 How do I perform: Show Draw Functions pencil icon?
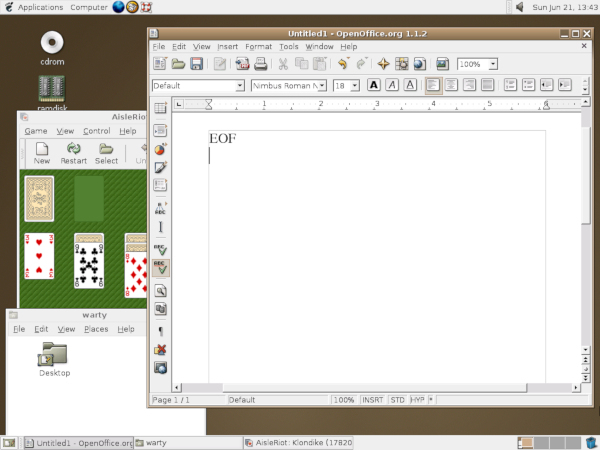coord(160,167)
